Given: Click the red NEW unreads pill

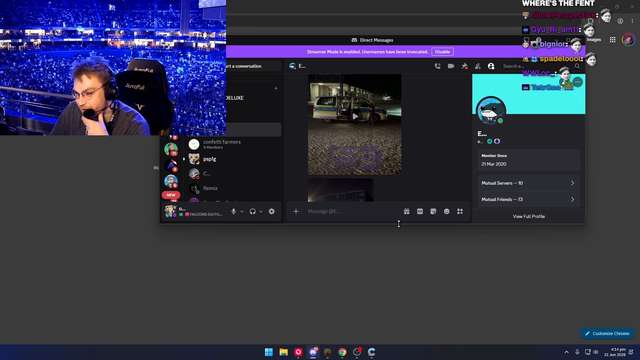Looking at the screenshot, I should pos(171,195).
